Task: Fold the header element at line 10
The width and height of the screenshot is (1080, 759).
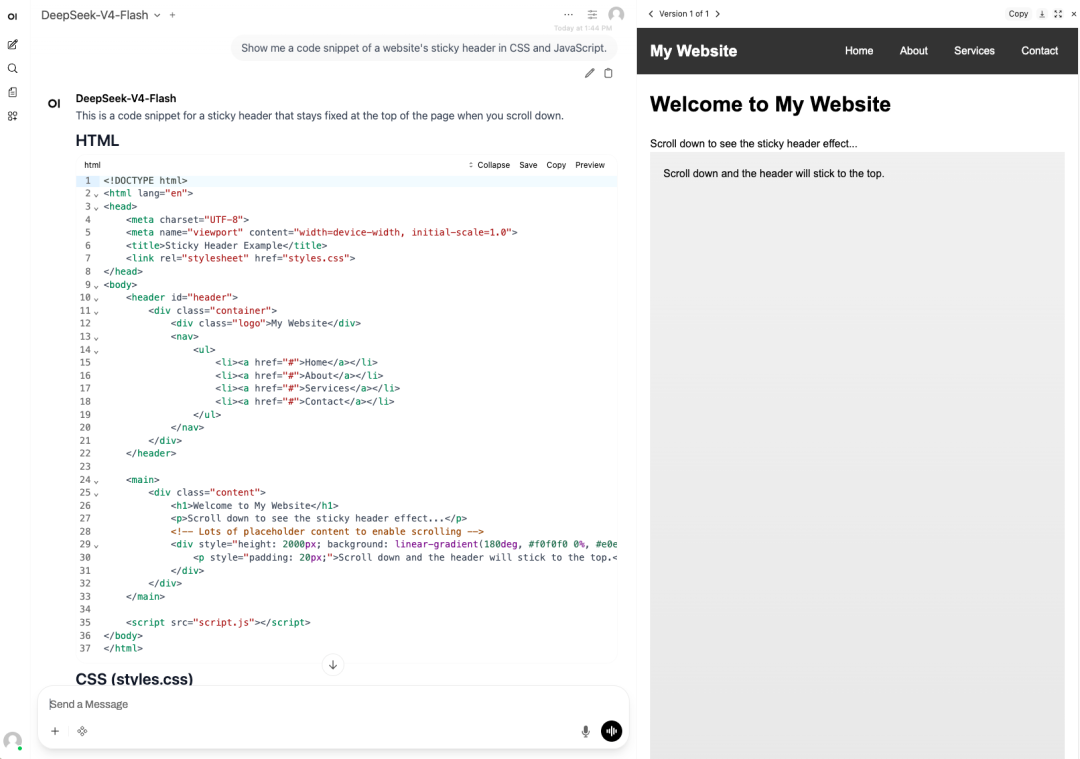Action: tap(96, 299)
